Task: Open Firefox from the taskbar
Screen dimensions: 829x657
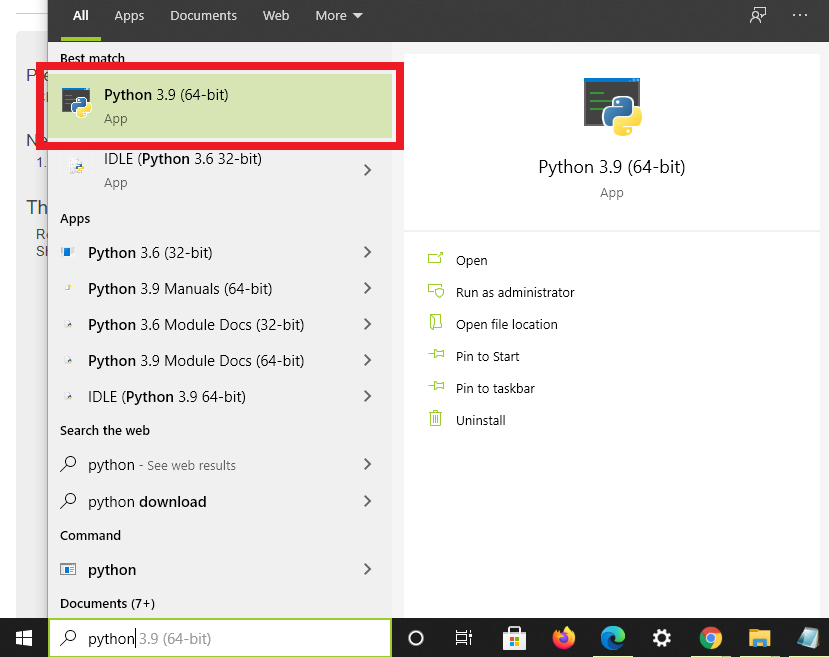Action: [x=564, y=638]
